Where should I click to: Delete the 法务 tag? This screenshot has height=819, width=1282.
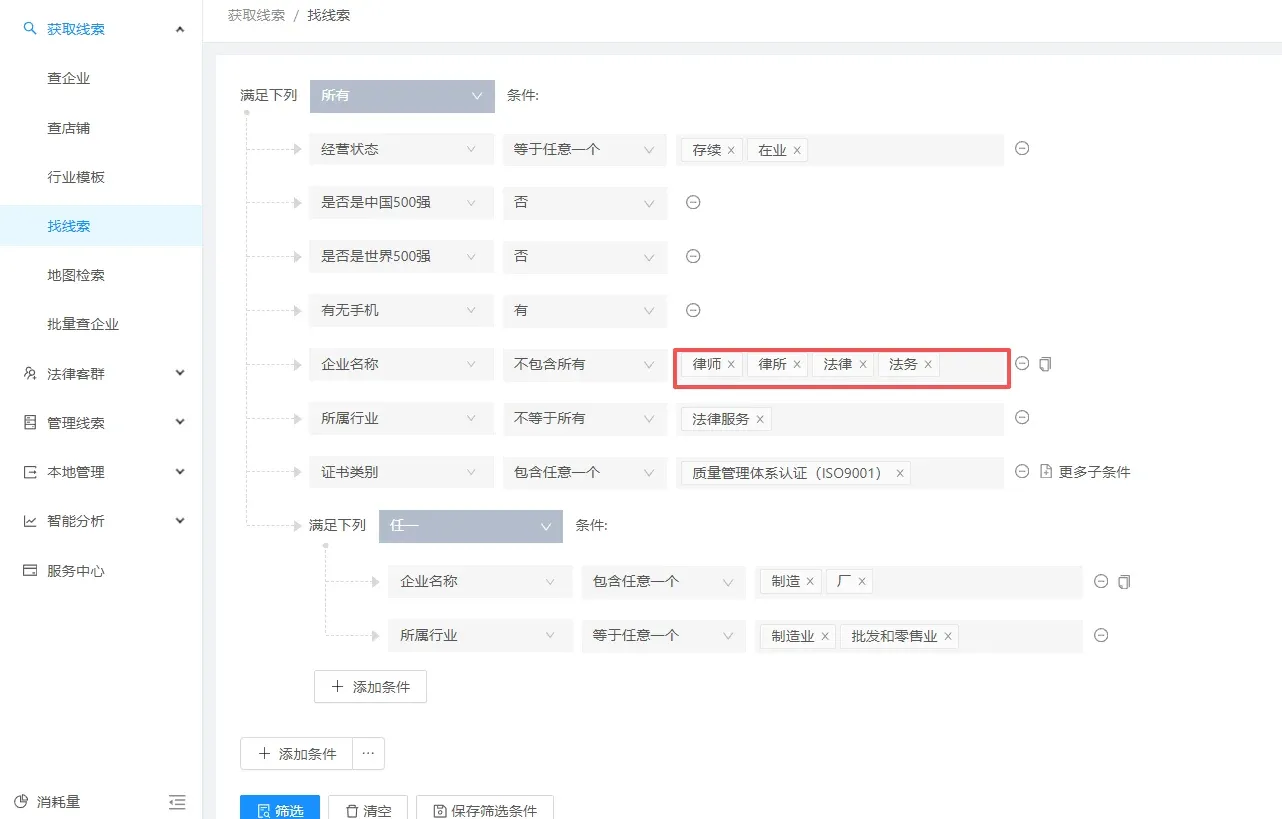(x=928, y=364)
